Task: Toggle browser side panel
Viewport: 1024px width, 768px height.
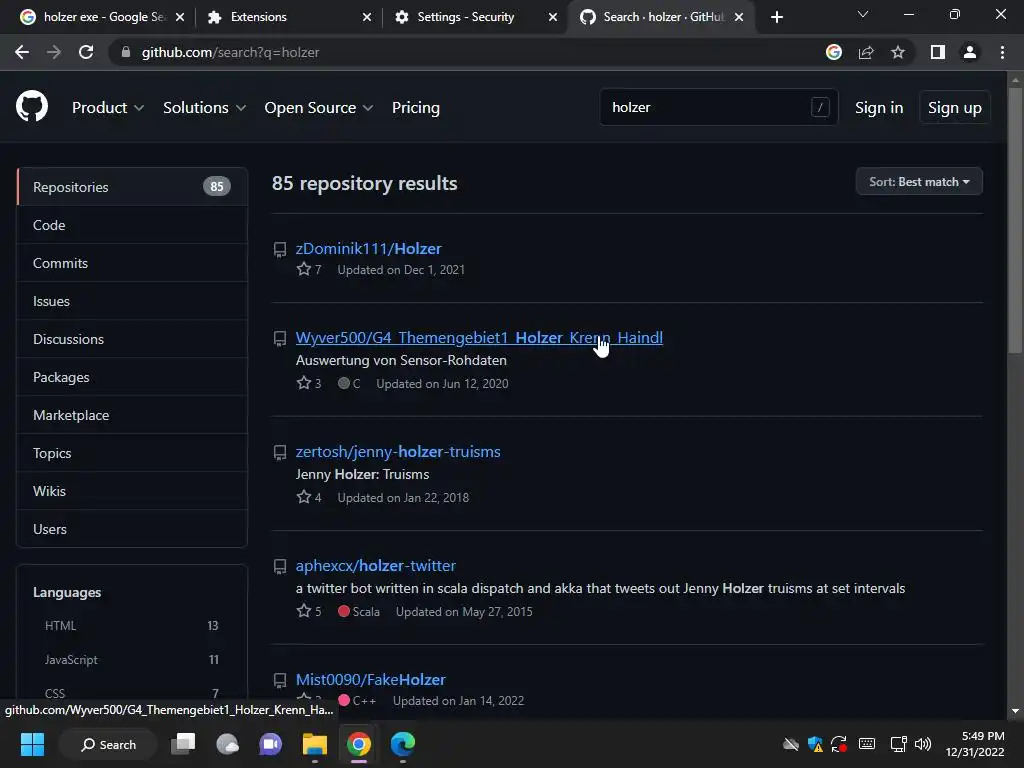Action: (938, 52)
